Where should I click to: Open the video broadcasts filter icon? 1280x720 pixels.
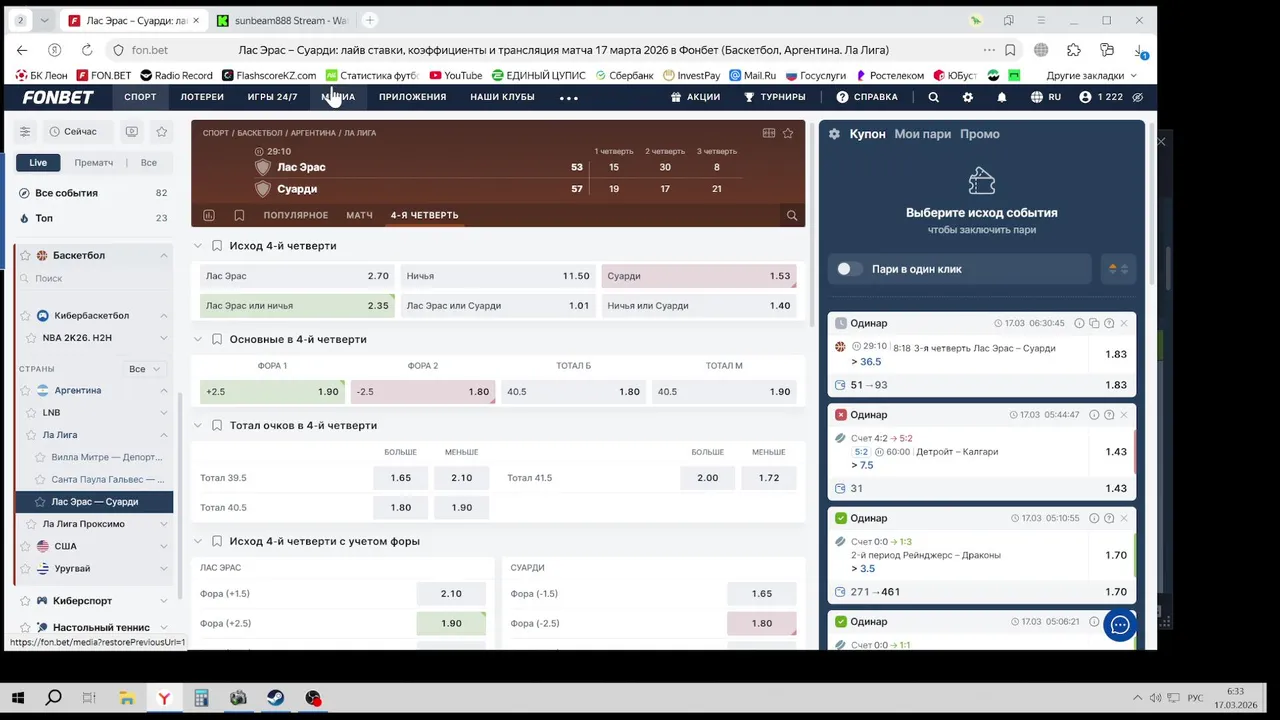pos(132,132)
